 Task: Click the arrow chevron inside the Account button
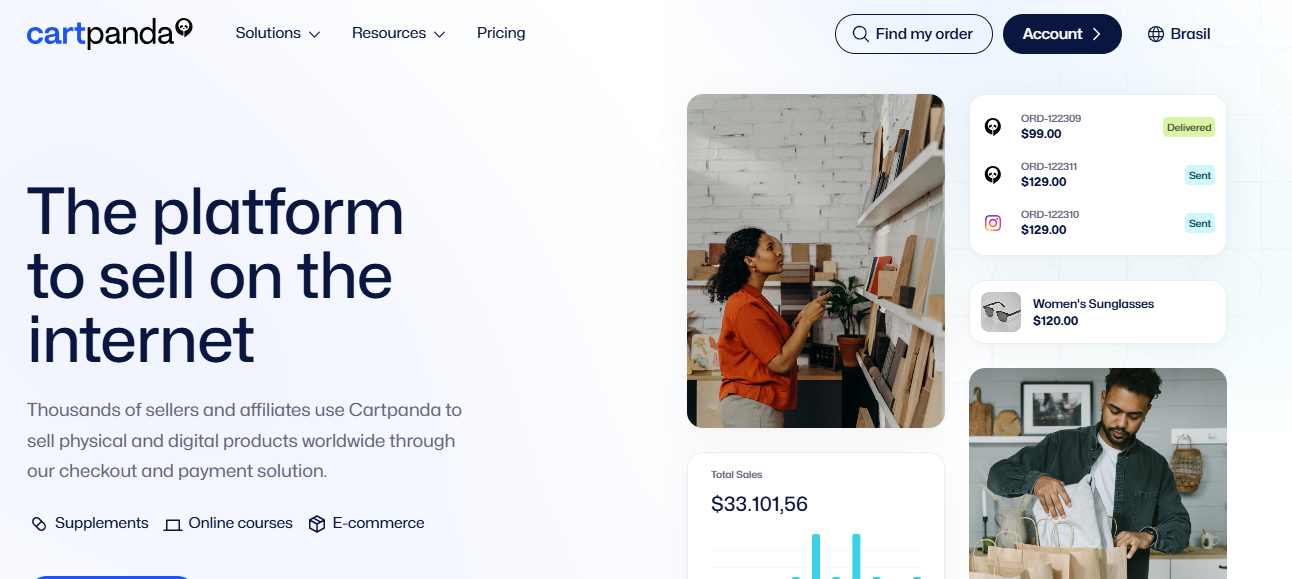pos(1096,34)
